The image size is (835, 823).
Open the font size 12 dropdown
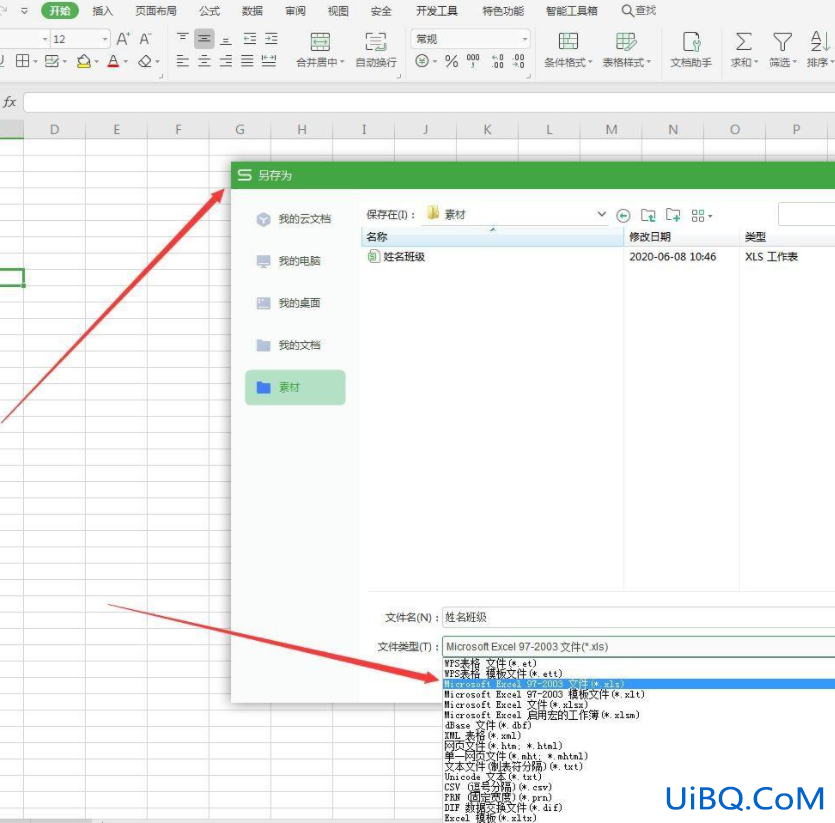pyautogui.click(x=105, y=39)
